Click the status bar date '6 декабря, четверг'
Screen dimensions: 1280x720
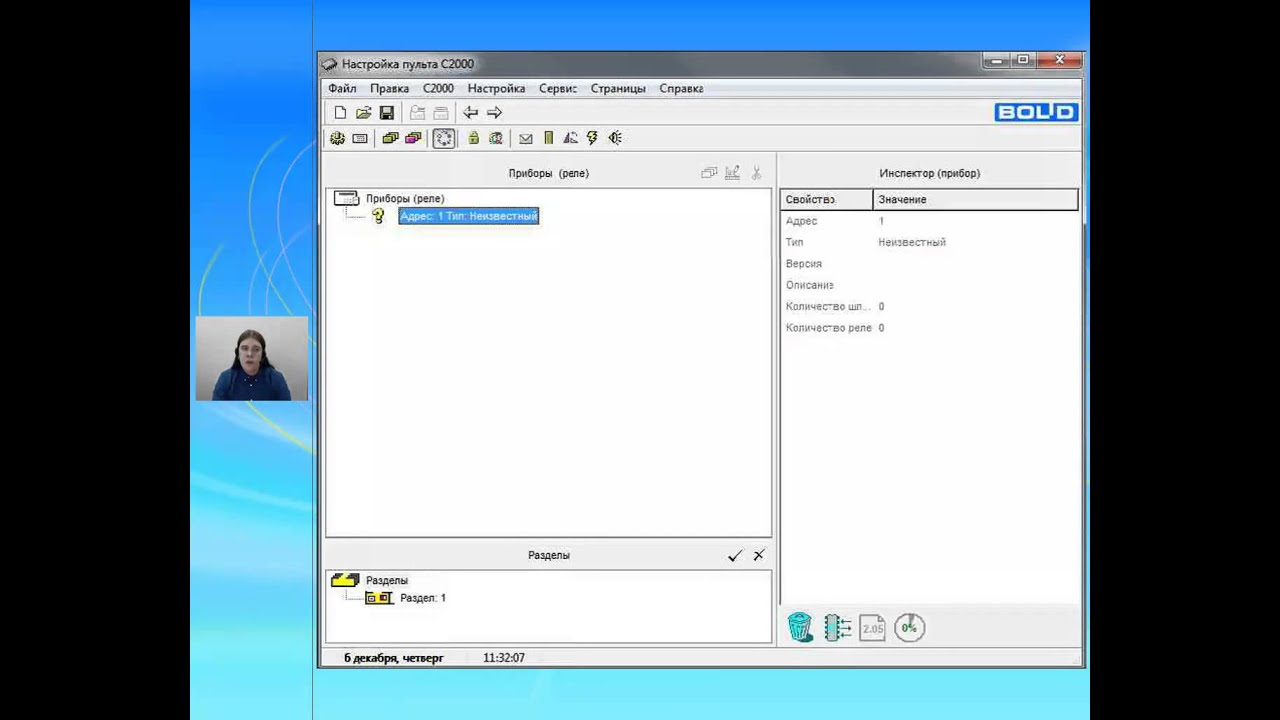coord(394,658)
